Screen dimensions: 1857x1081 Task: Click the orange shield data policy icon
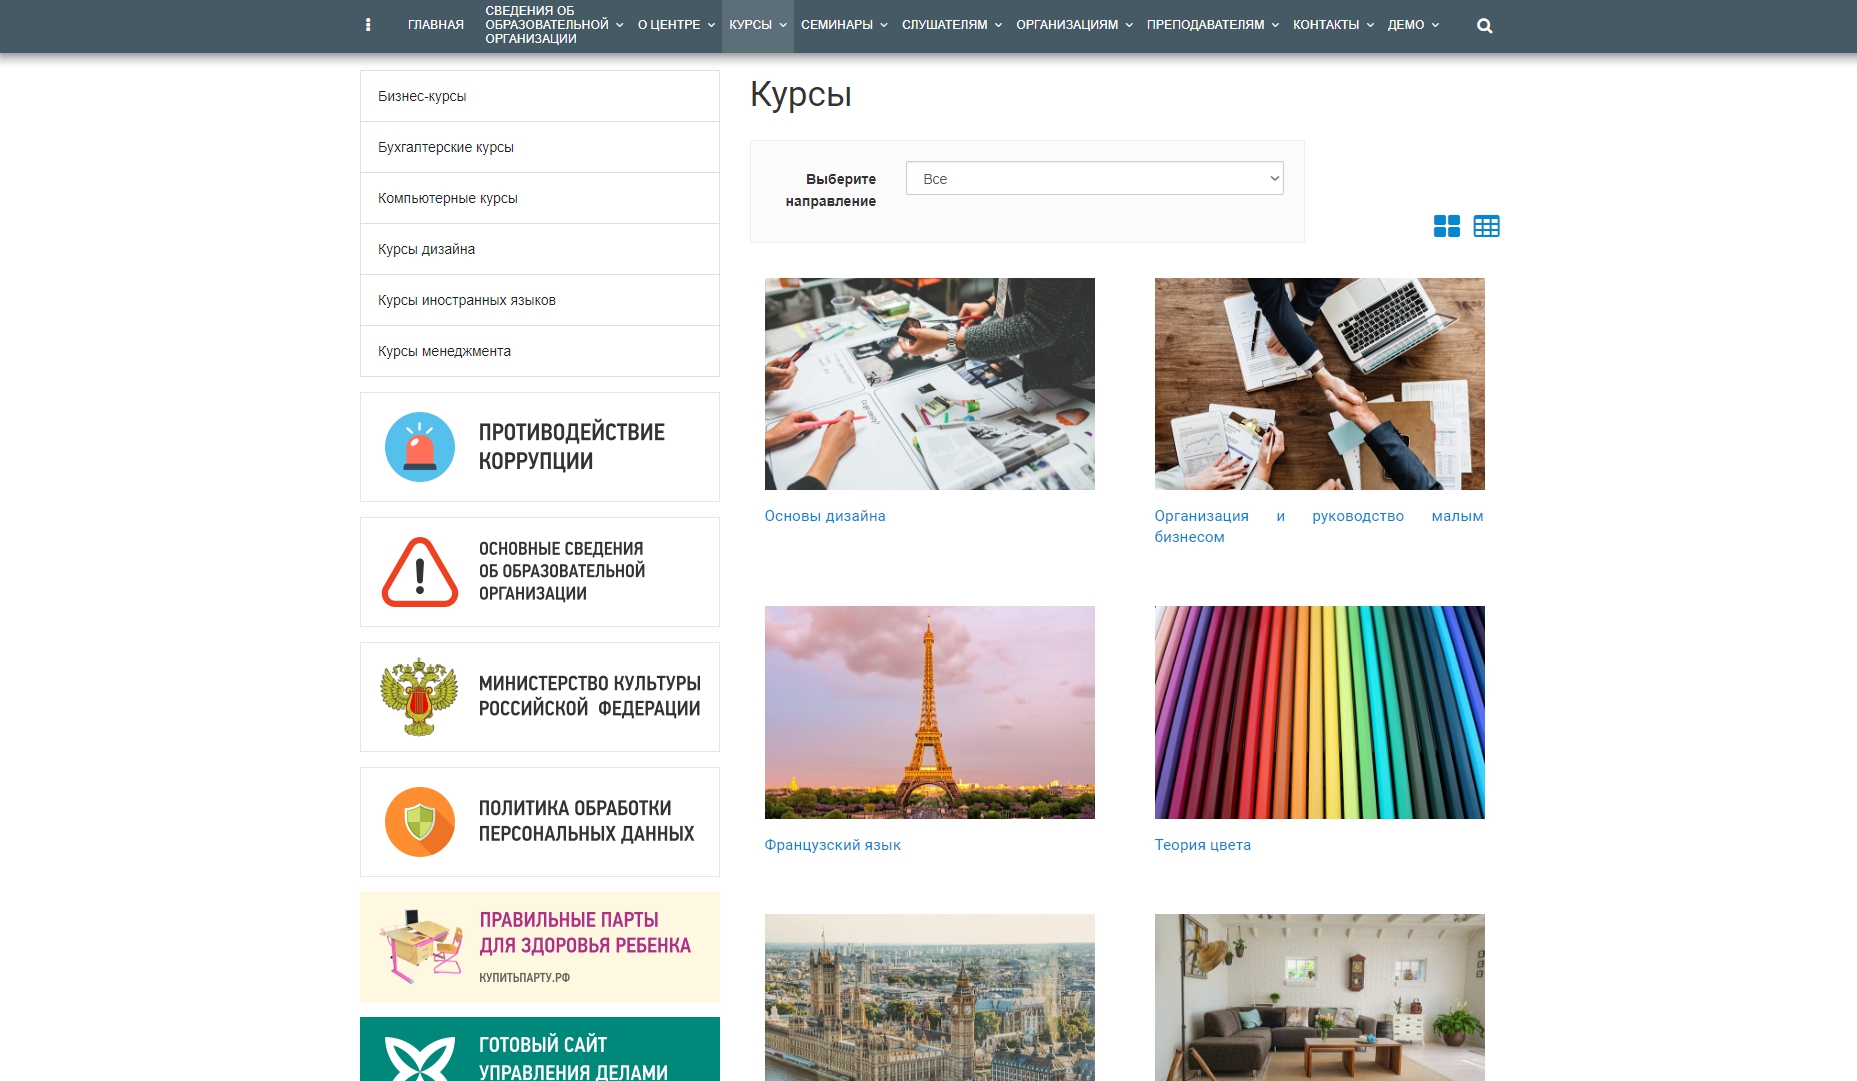click(420, 822)
